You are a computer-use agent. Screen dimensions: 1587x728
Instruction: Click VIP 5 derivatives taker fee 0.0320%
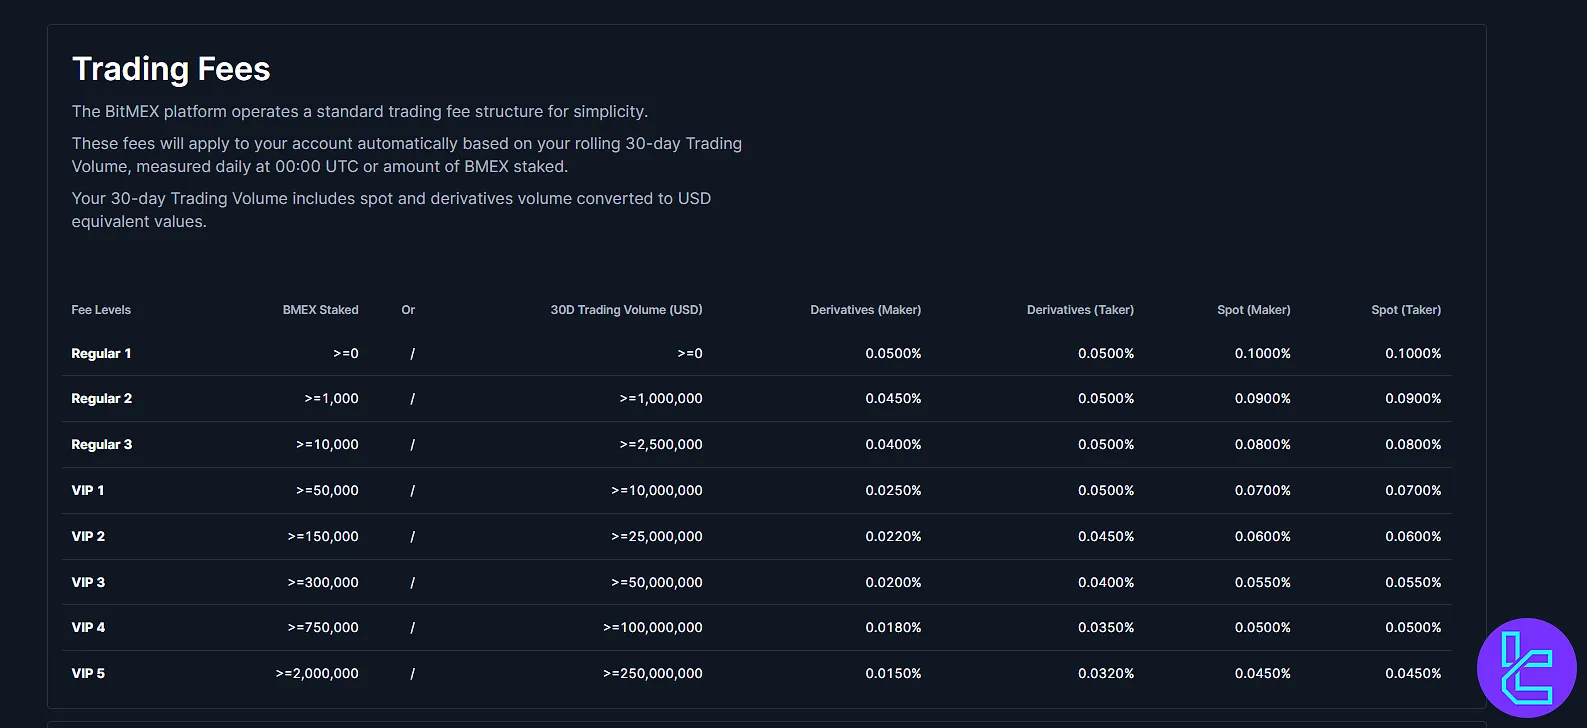pos(1106,673)
